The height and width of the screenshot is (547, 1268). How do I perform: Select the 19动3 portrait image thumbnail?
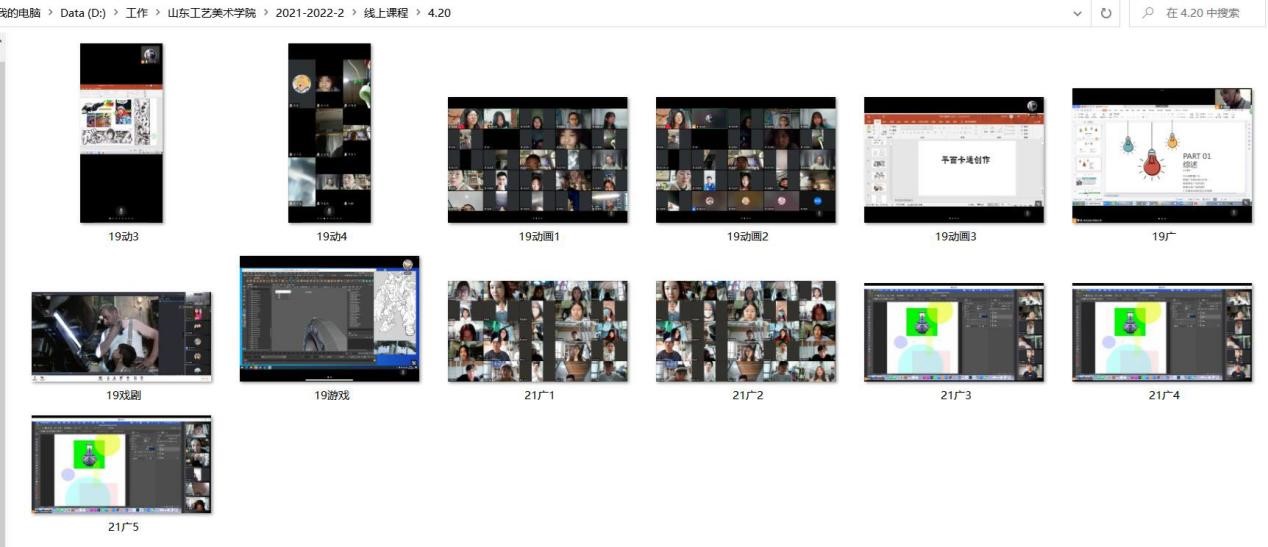[x=121, y=132]
